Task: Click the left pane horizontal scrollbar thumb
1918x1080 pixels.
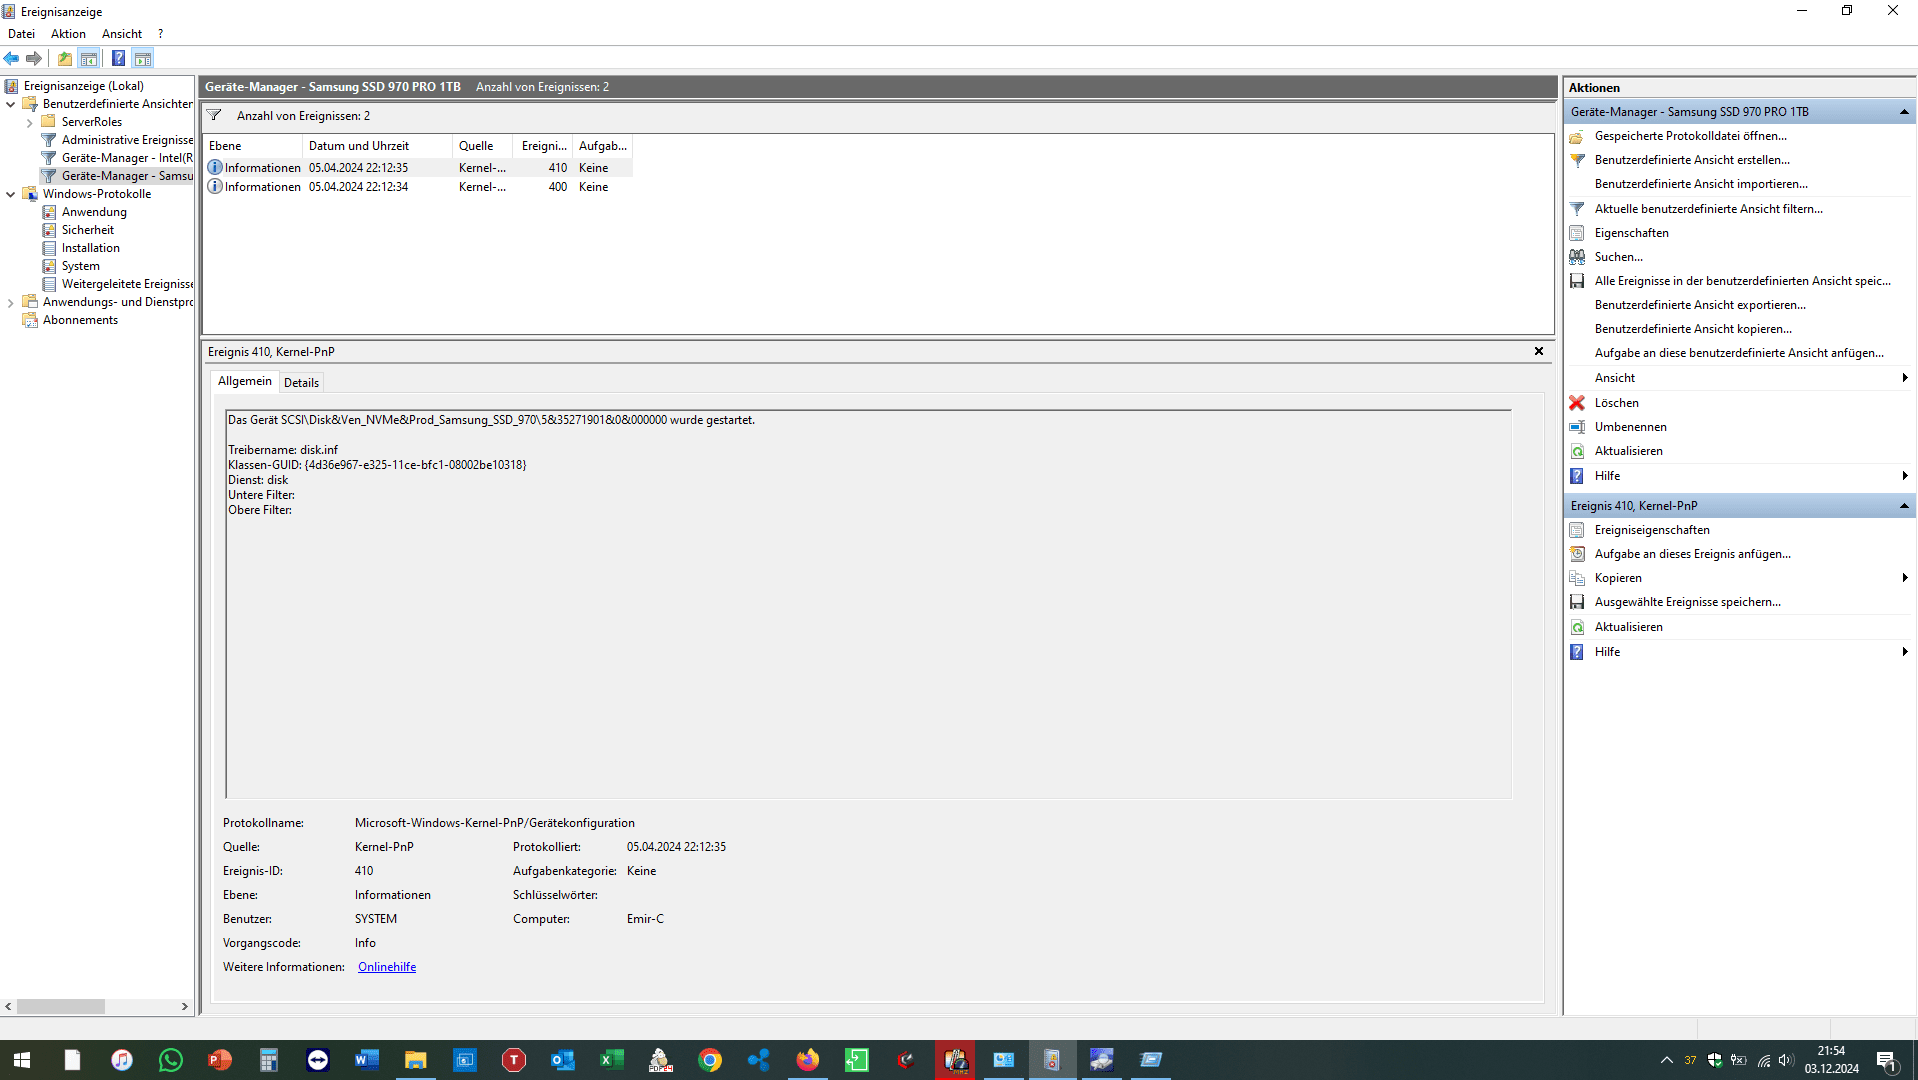Action: [x=61, y=1007]
